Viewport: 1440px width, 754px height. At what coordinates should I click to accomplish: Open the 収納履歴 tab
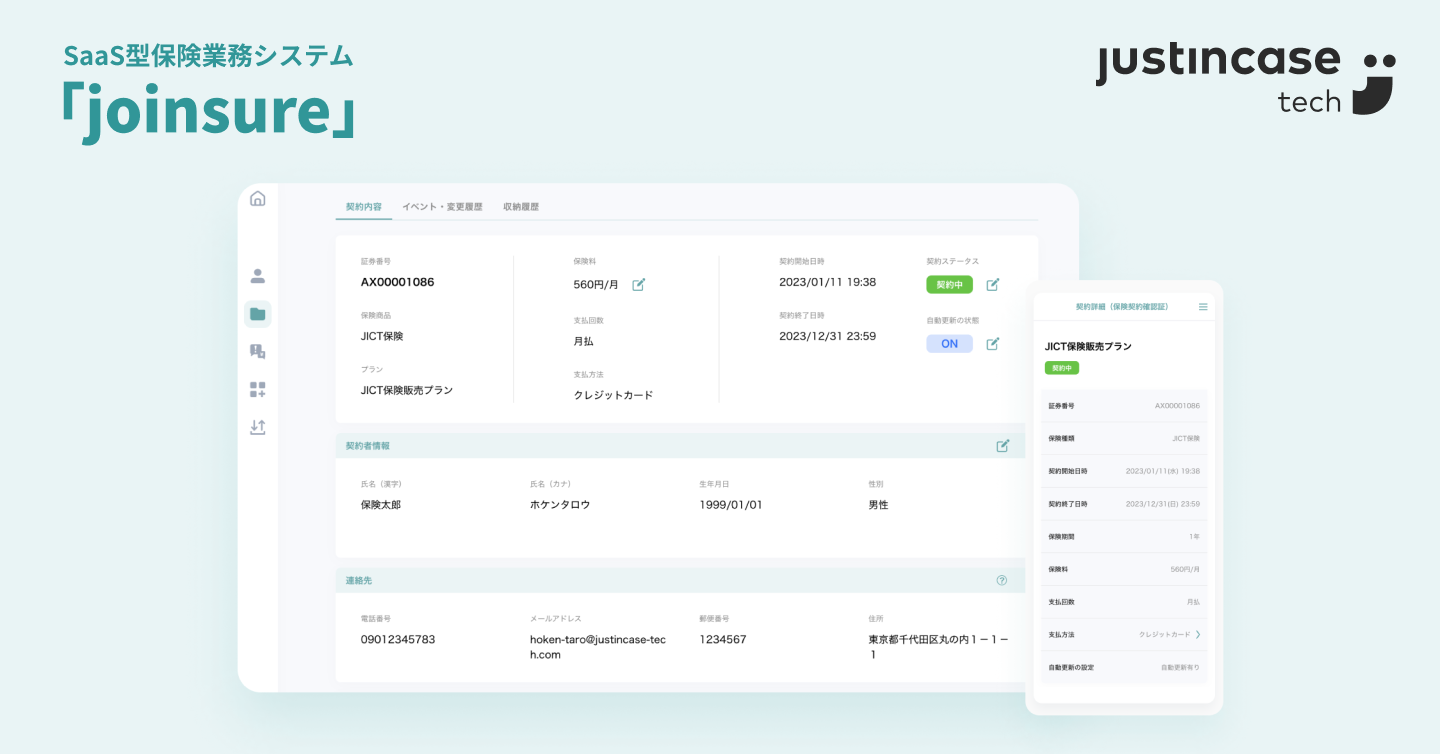521,207
